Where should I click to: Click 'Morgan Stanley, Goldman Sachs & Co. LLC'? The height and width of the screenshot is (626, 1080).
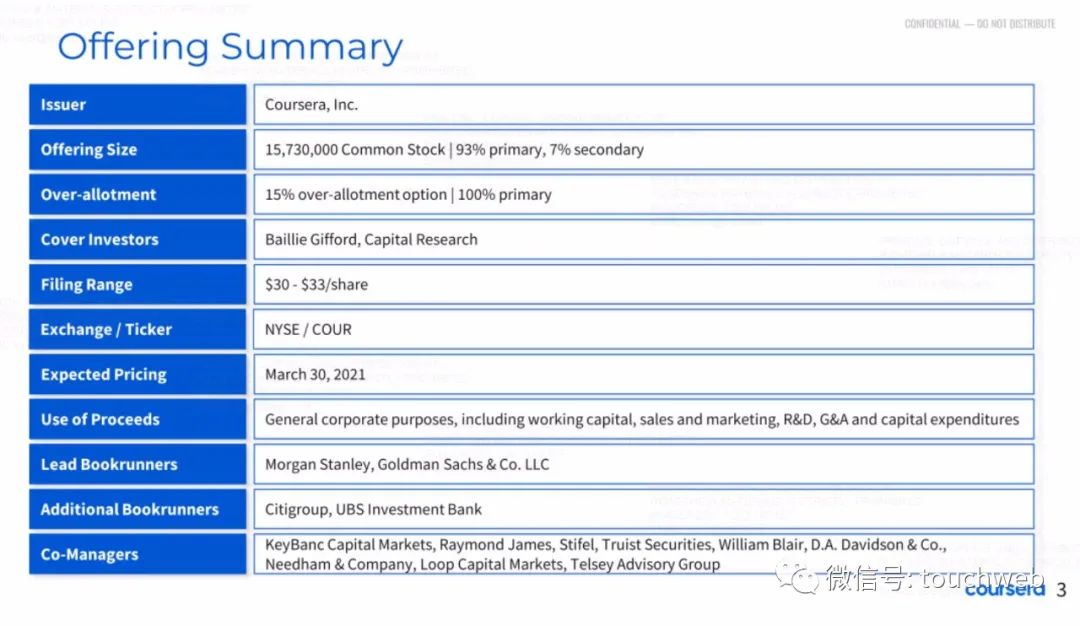[407, 464]
